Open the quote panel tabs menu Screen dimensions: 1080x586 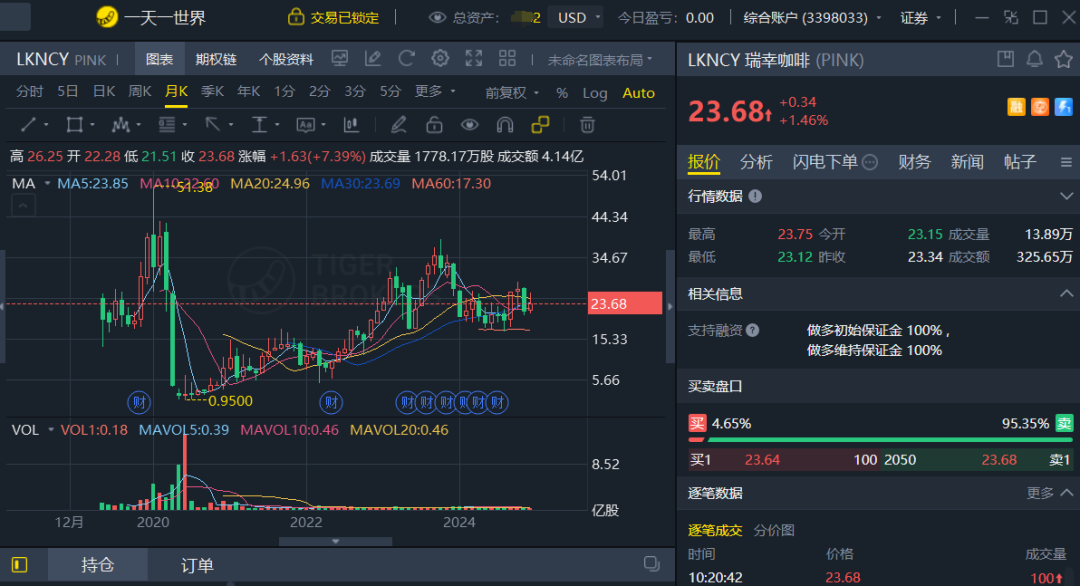point(1066,162)
